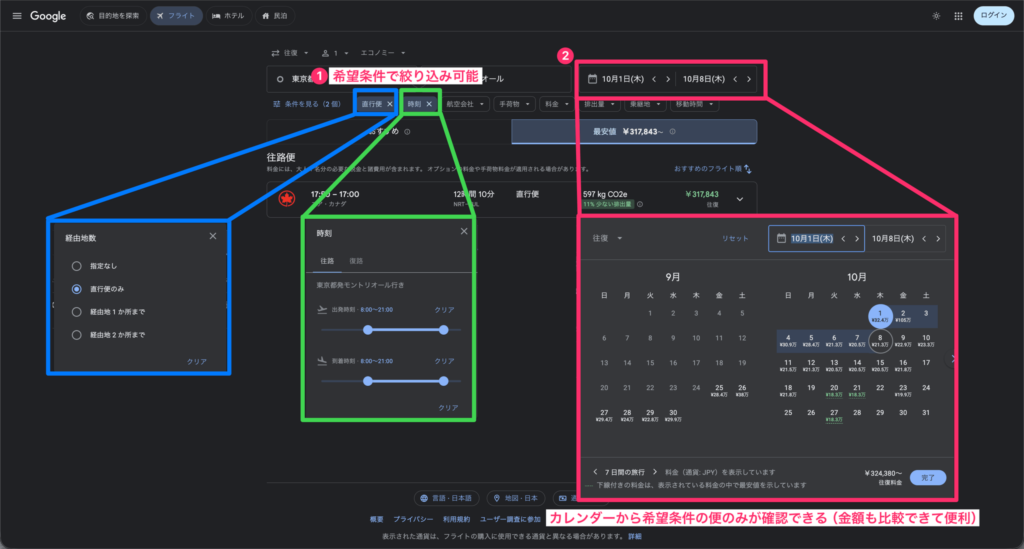Click calendar popup previous arrow for 10月8日
The height and width of the screenshot is (549, 1024).
[924, 239]
